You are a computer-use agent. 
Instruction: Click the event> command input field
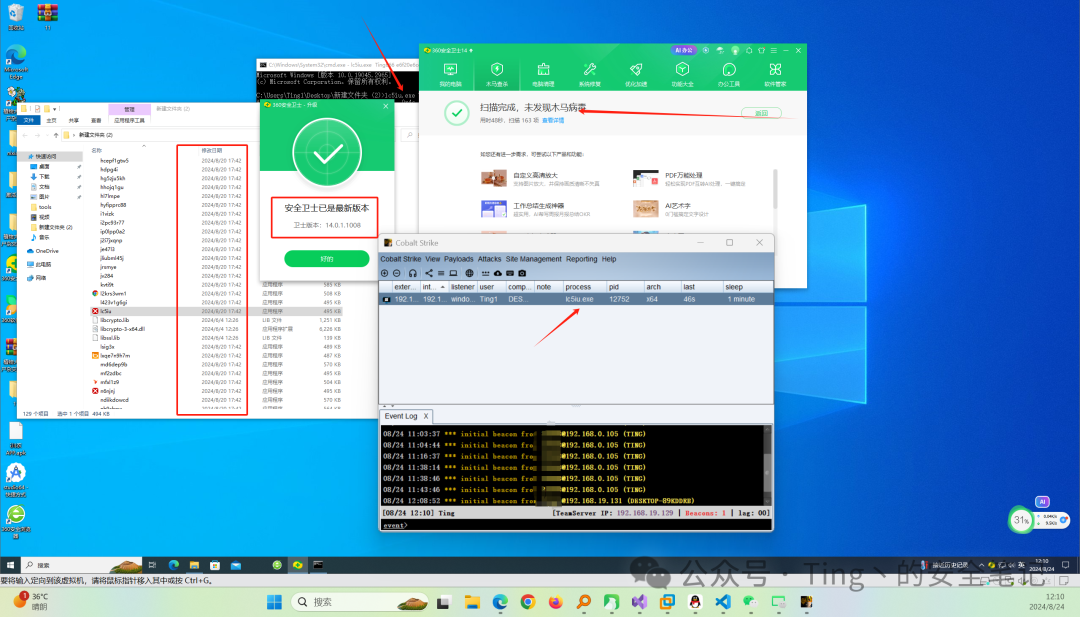tap(576, 525)
